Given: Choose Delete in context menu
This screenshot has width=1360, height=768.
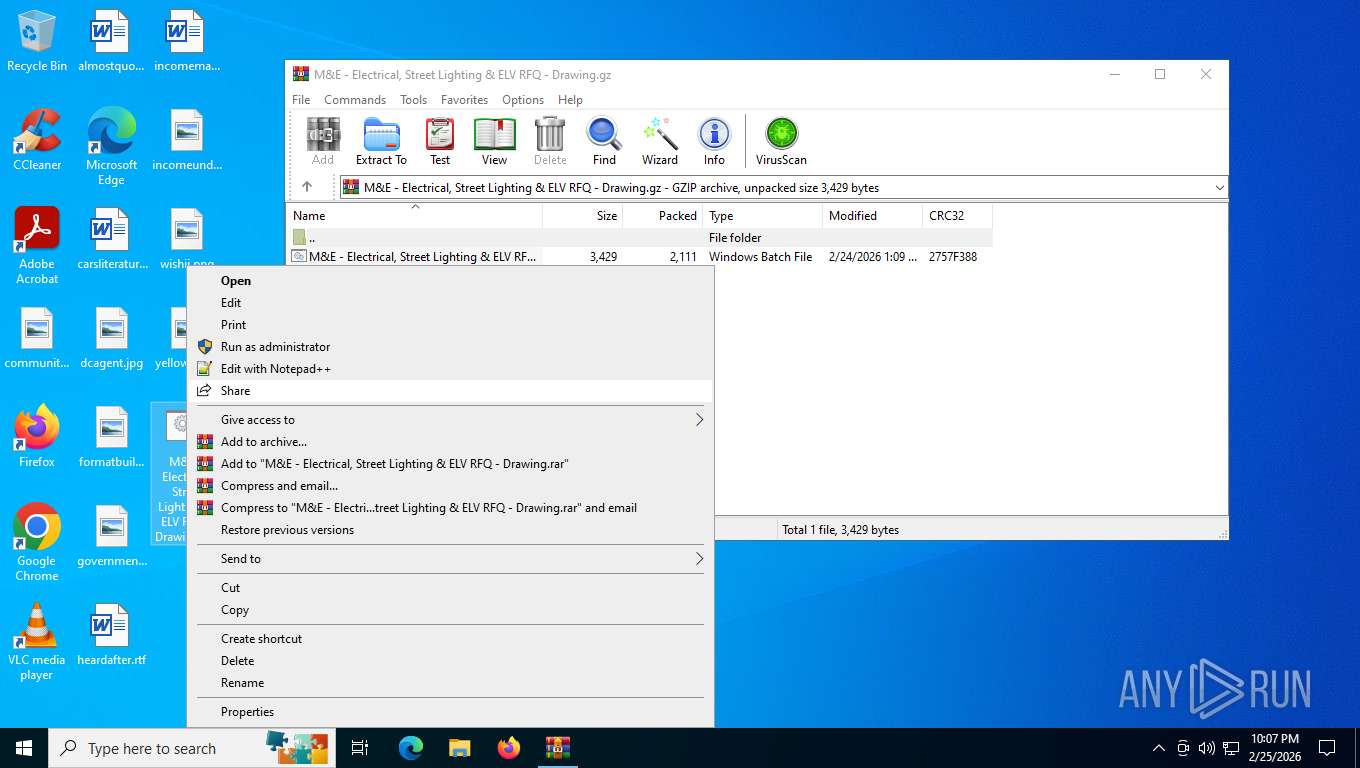Looking at the screenshot, I should (450, 661).
